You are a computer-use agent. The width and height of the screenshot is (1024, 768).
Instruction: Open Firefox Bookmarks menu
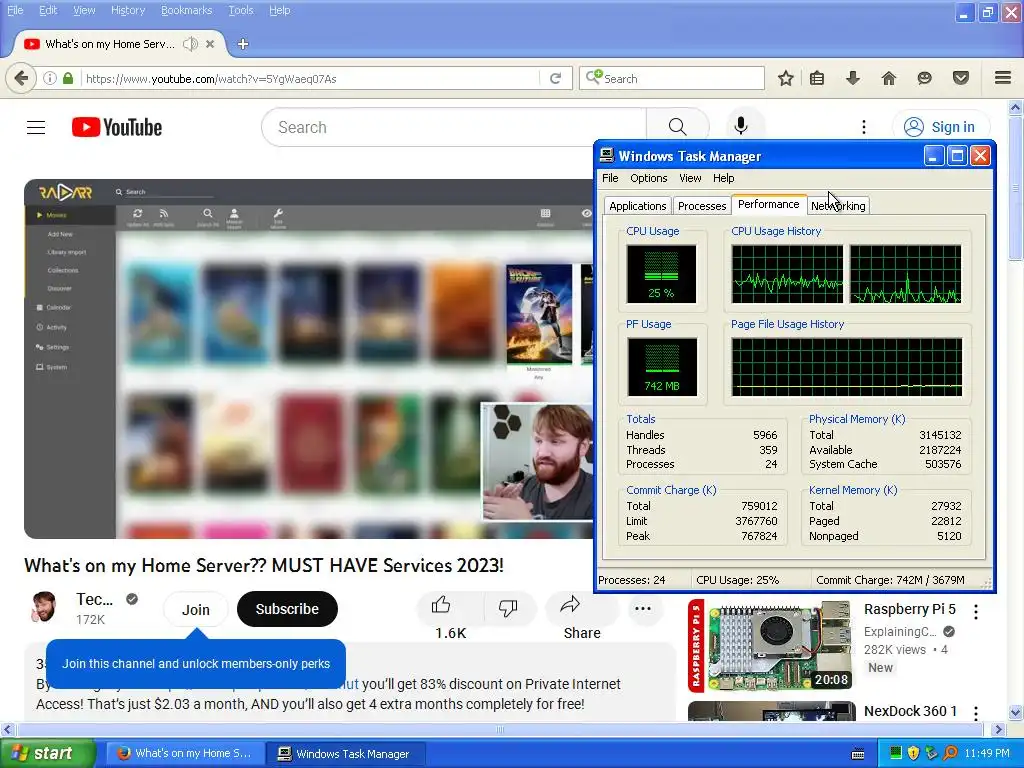coord(186,10)
